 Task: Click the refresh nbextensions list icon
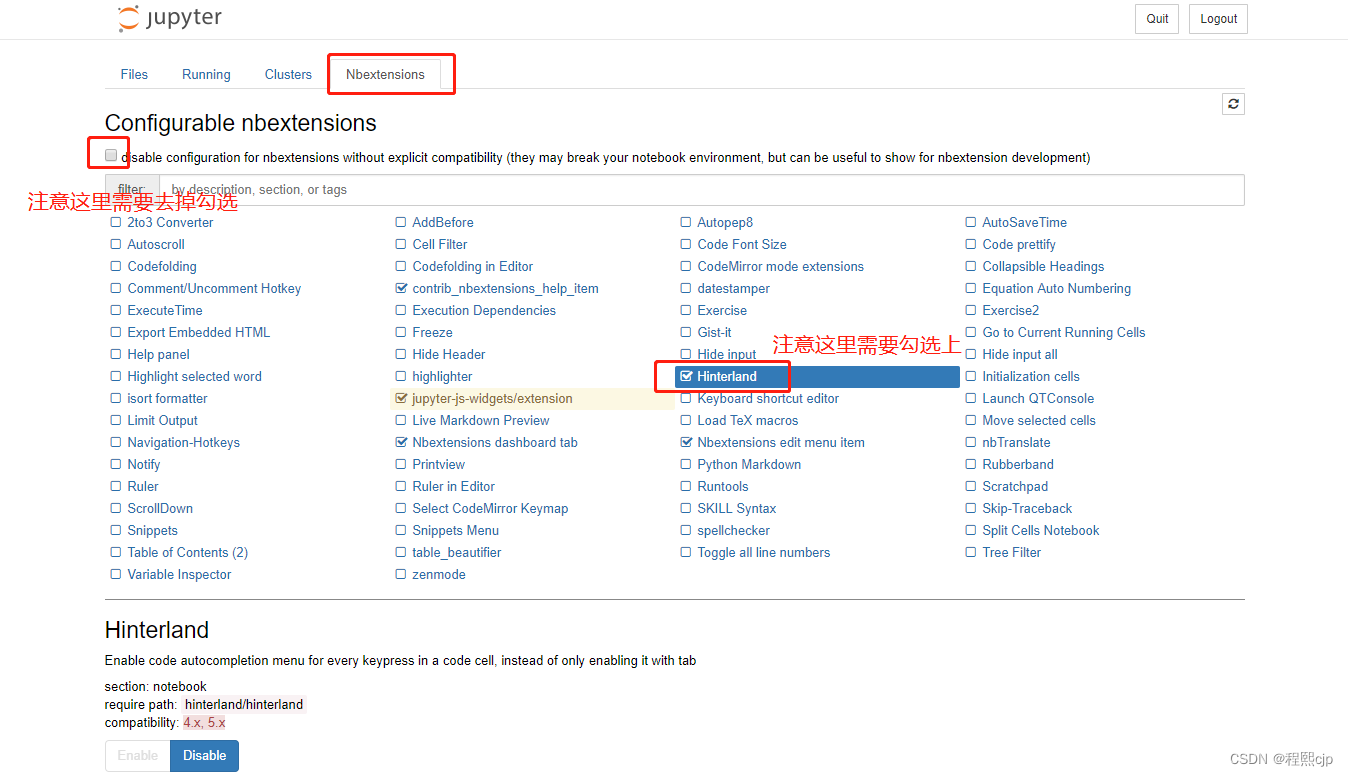tap(1233, 104)
